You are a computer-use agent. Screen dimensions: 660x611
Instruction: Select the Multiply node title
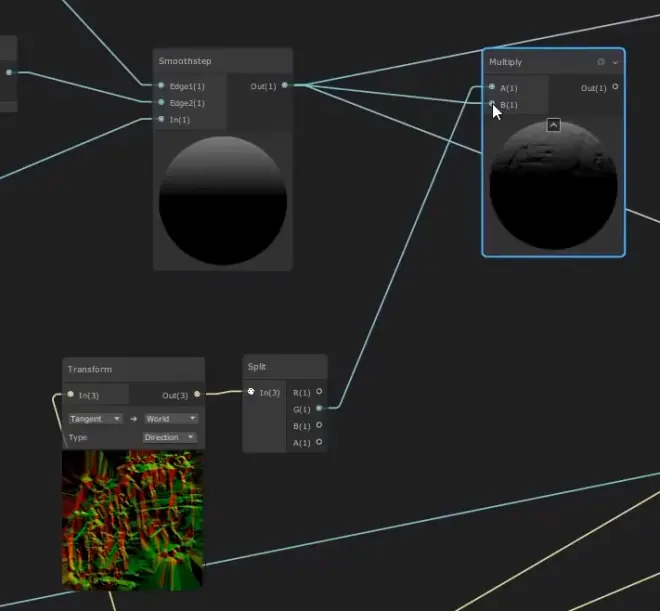(505, 62)
